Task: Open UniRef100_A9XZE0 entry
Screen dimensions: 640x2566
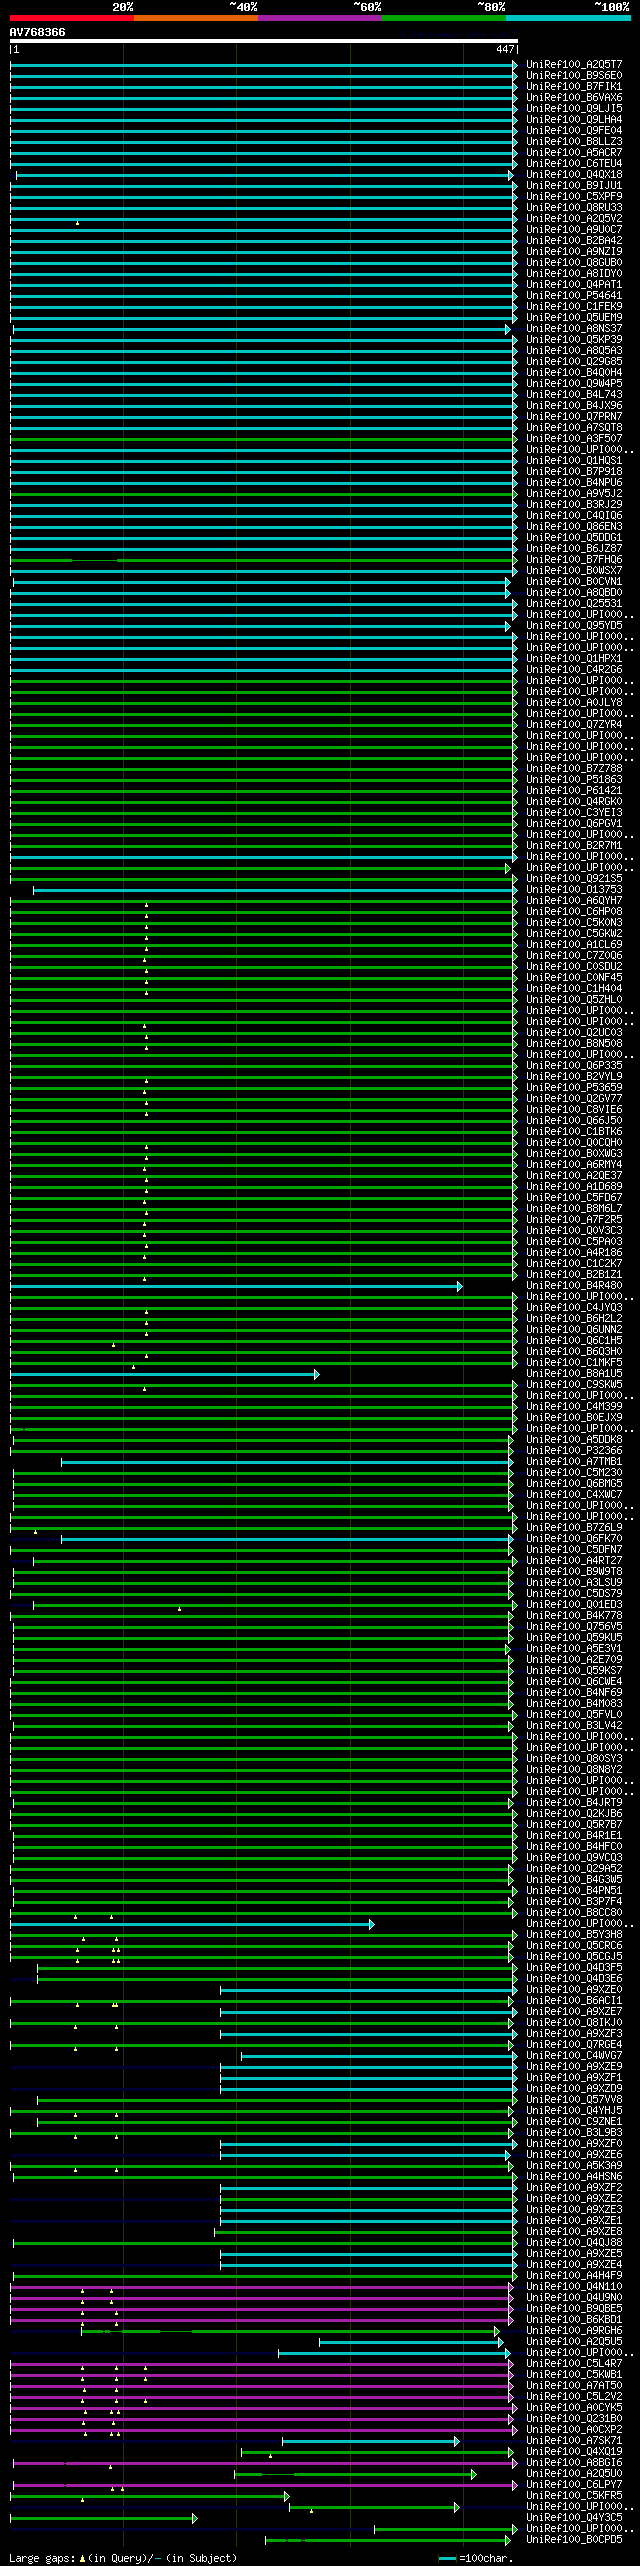Action: [x=574, y=1990]
